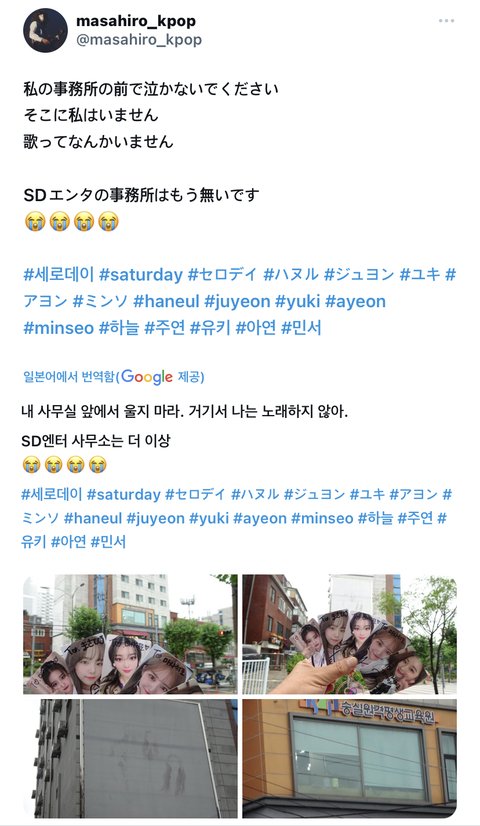
Task: Follow the #haneul hashtag in the original tweet
Action: 166,301
